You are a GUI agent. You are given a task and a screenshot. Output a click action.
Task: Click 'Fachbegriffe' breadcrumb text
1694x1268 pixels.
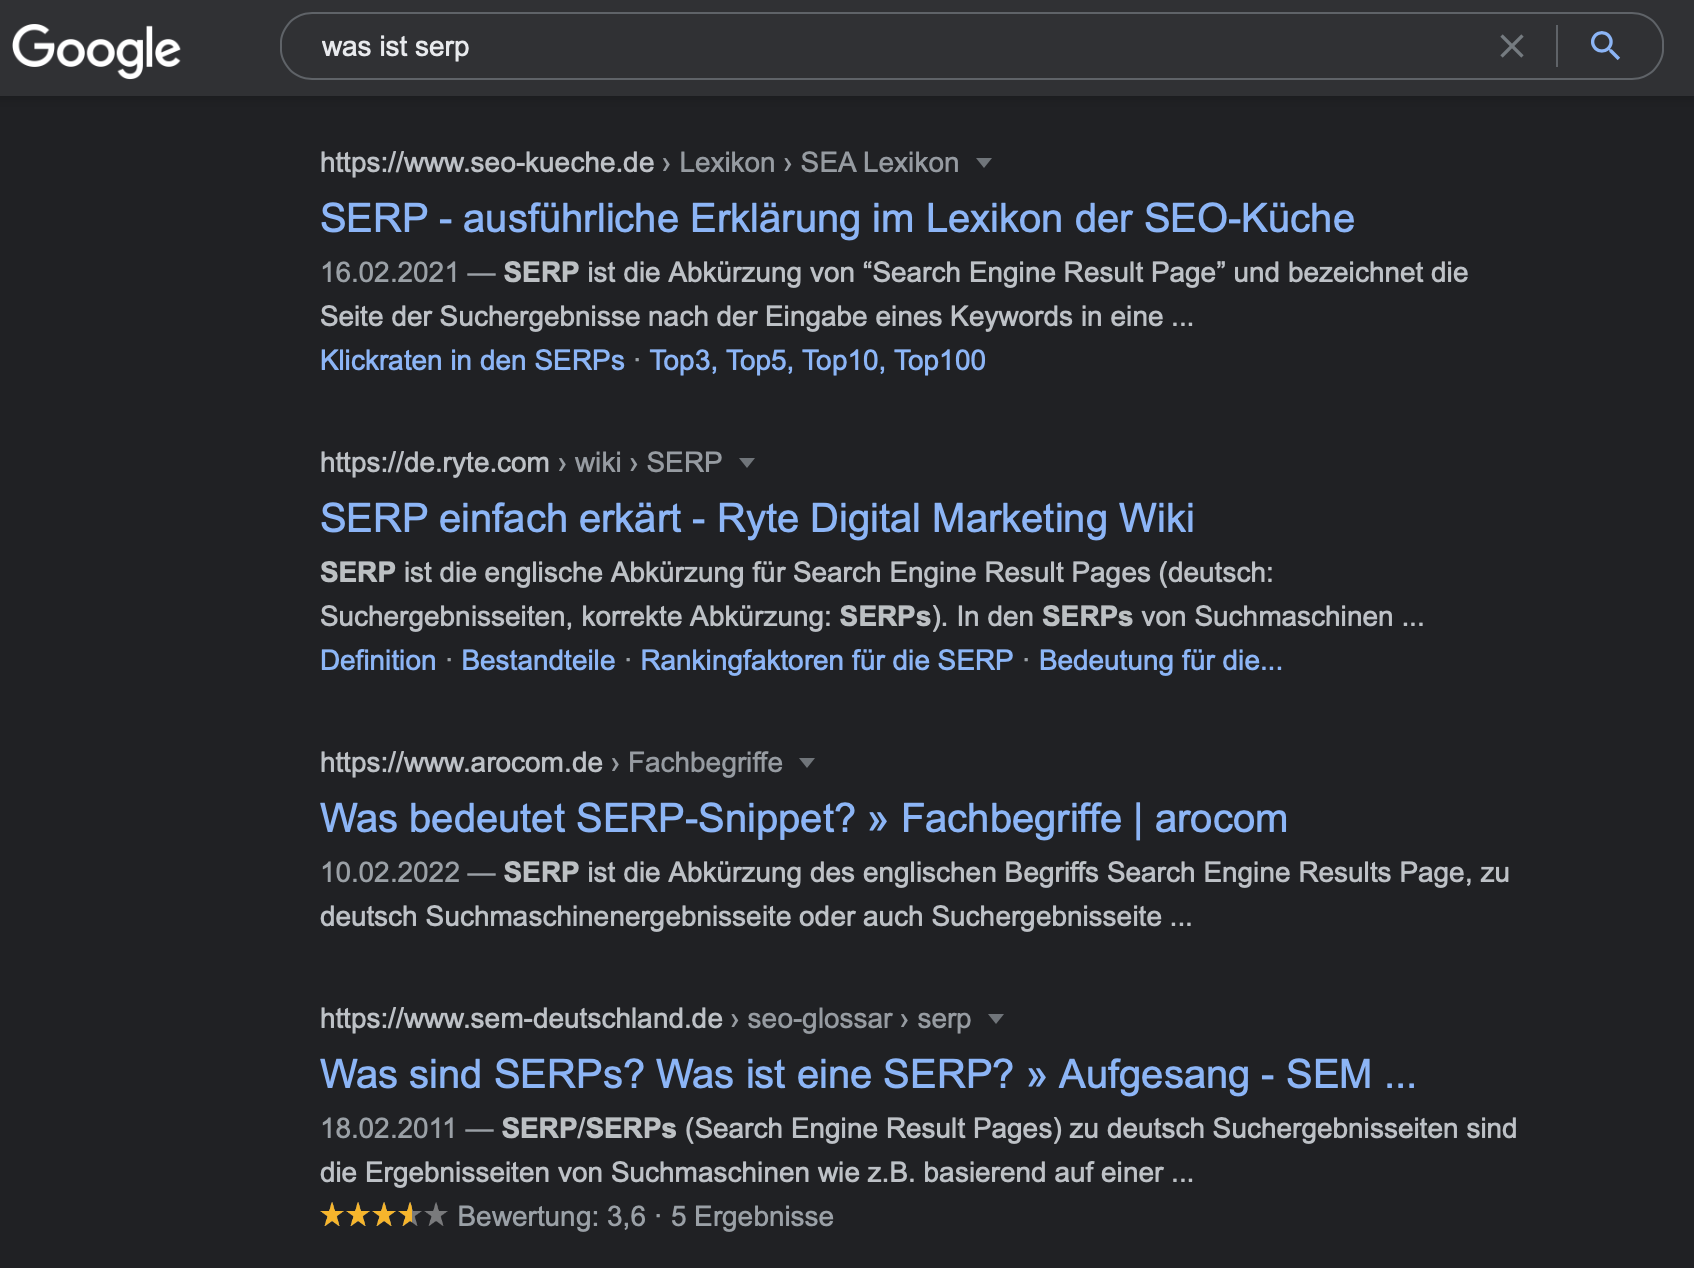tap(705, 762)
